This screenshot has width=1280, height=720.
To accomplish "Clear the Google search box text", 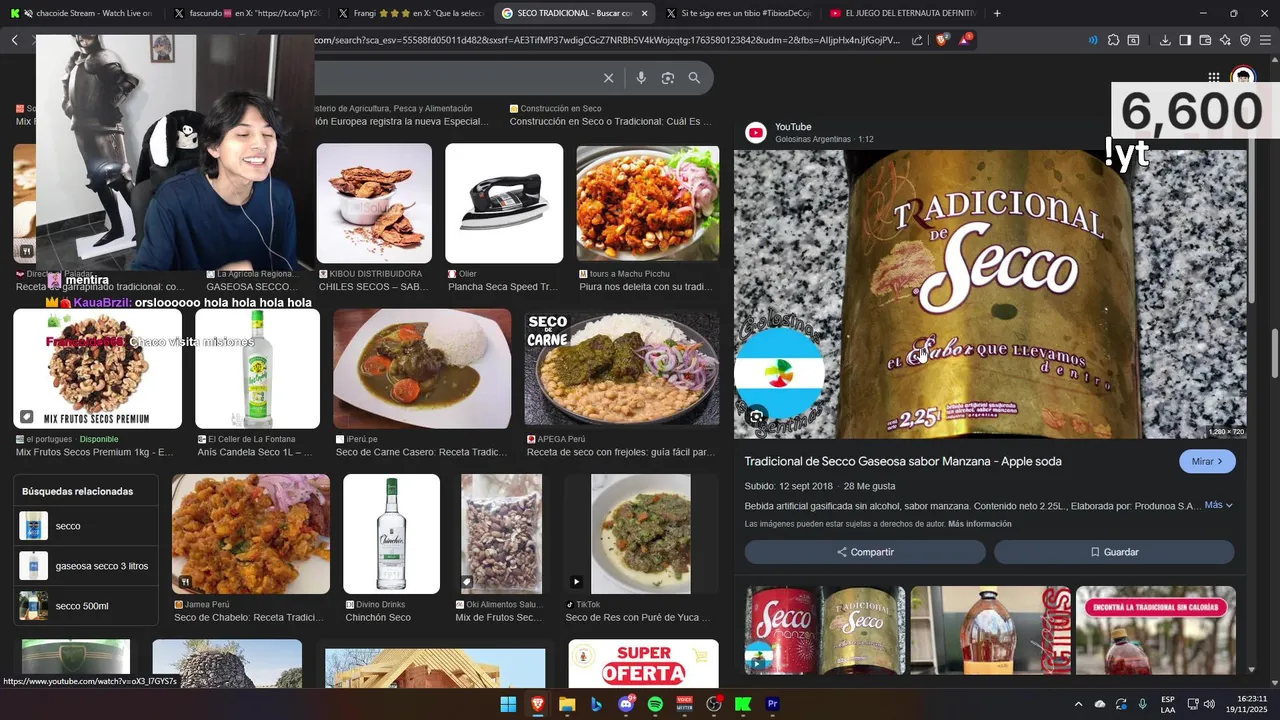I will pos(608,78).
